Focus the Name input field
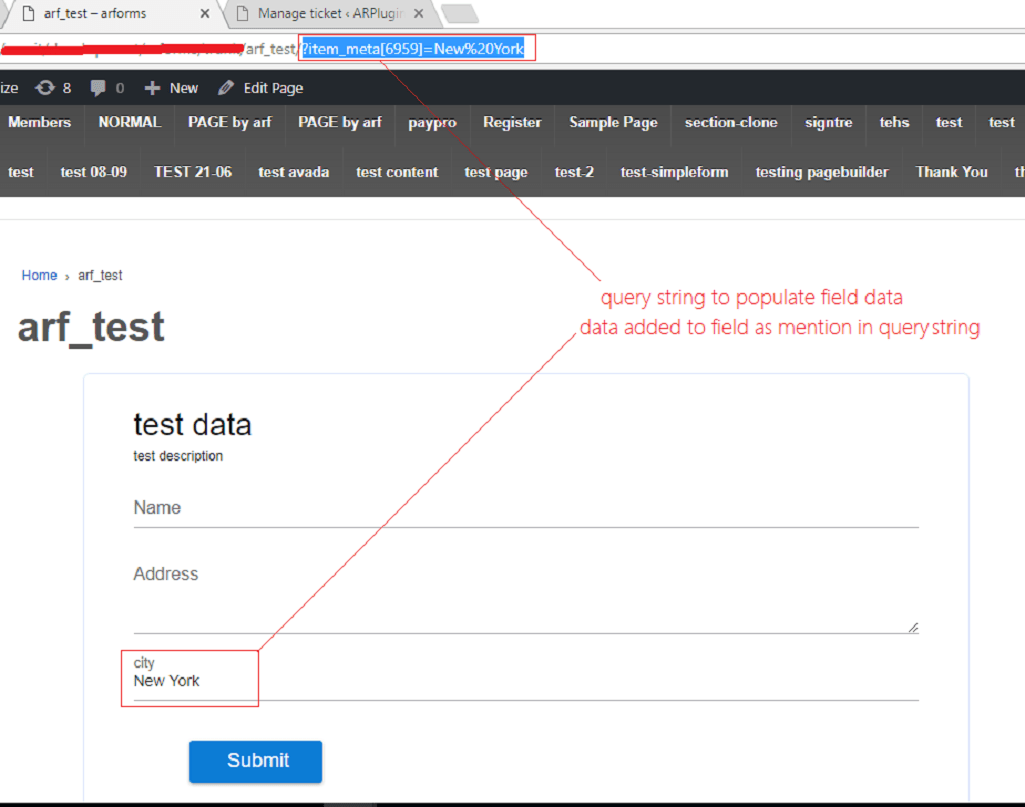This screenshot has width=1025, height=807. pos(525,508)
